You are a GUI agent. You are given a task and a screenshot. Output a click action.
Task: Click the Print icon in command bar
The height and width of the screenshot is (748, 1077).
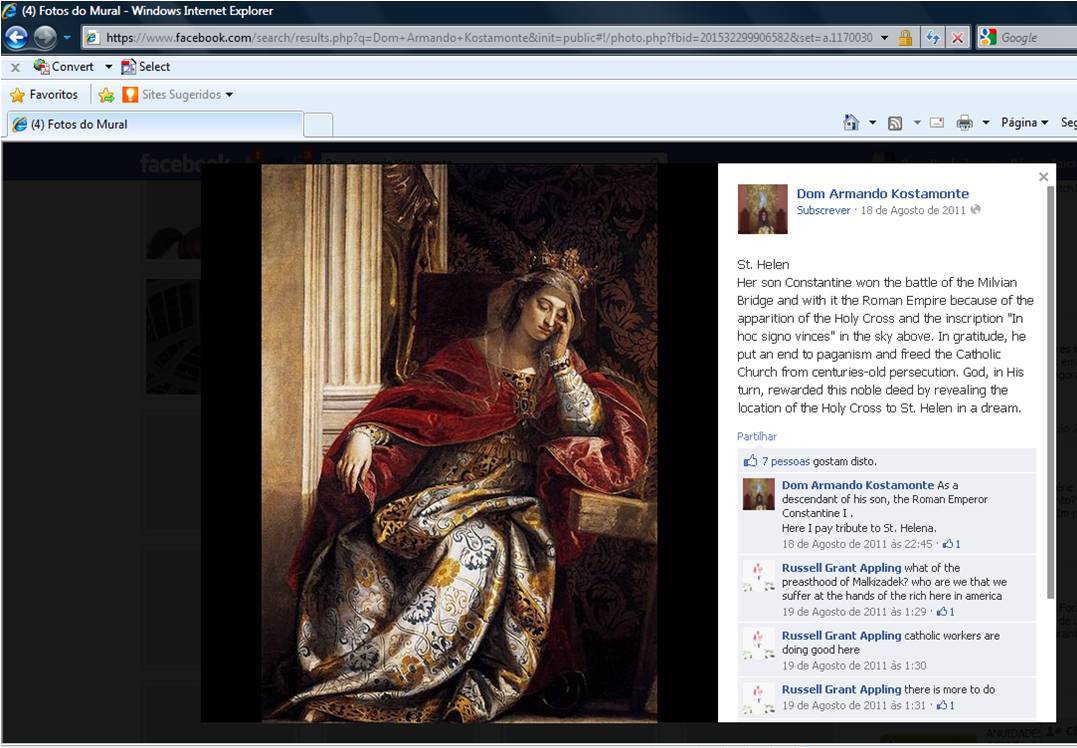[964, 123]
